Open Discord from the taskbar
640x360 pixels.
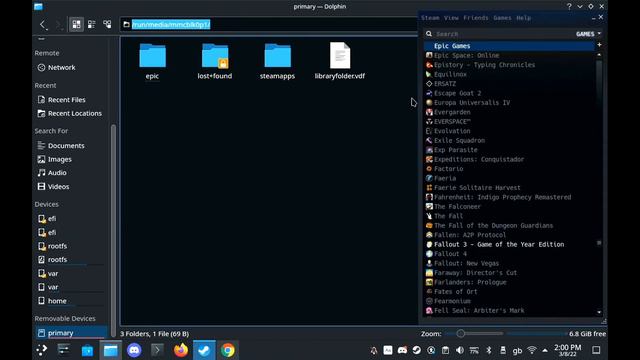[x=134, y=350]
